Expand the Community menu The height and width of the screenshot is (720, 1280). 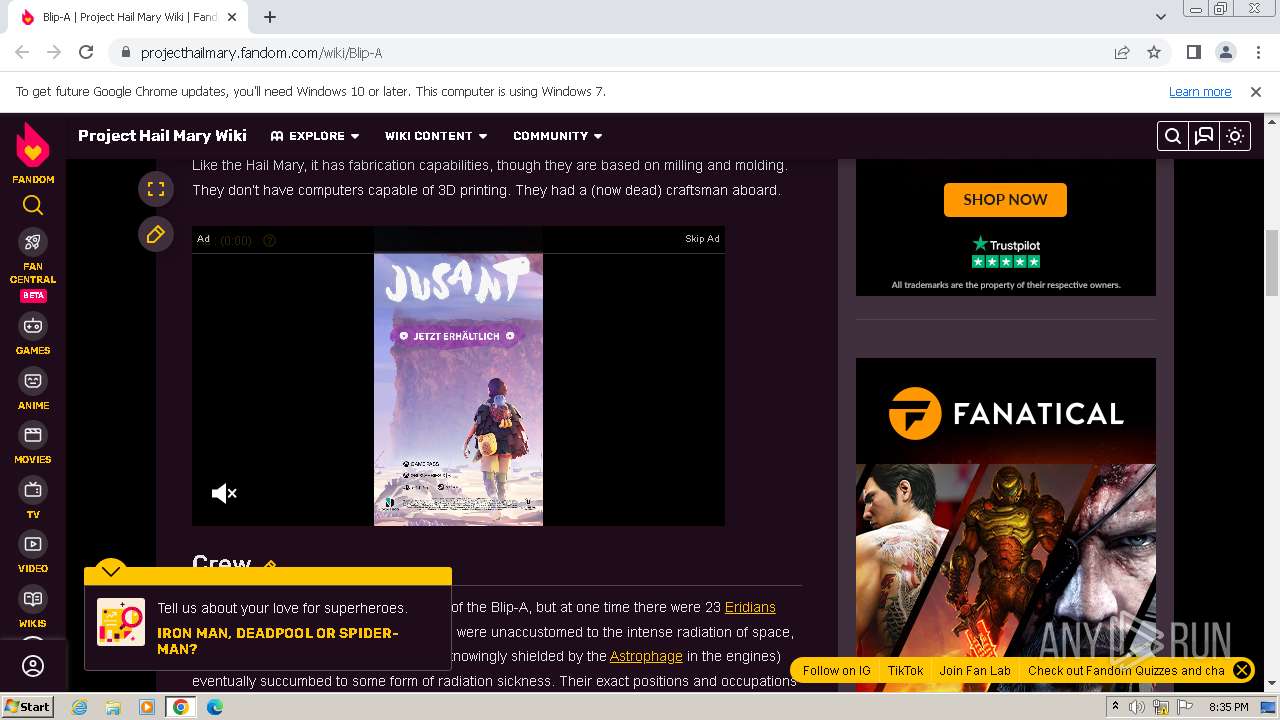558,136
